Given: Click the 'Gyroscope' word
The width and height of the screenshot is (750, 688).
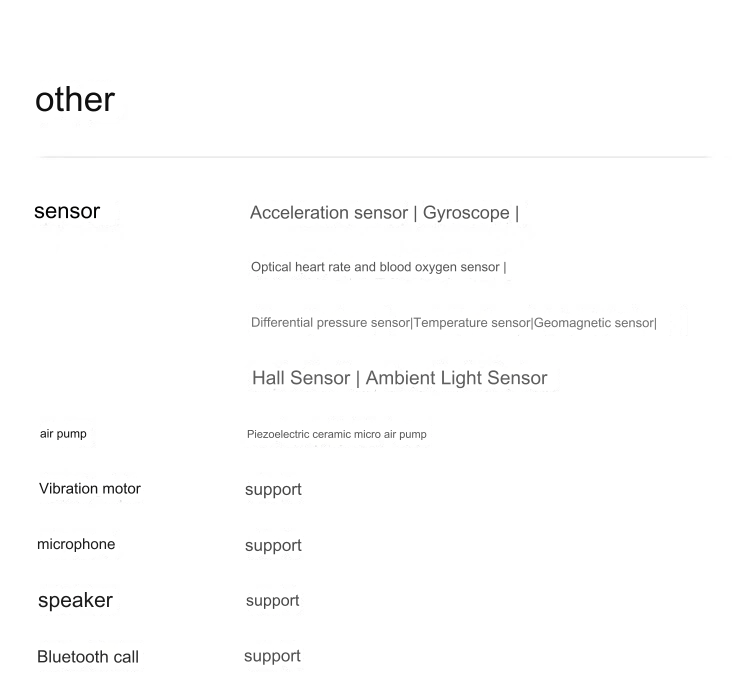Looking at the screenshot, I should tap(466, 212).
